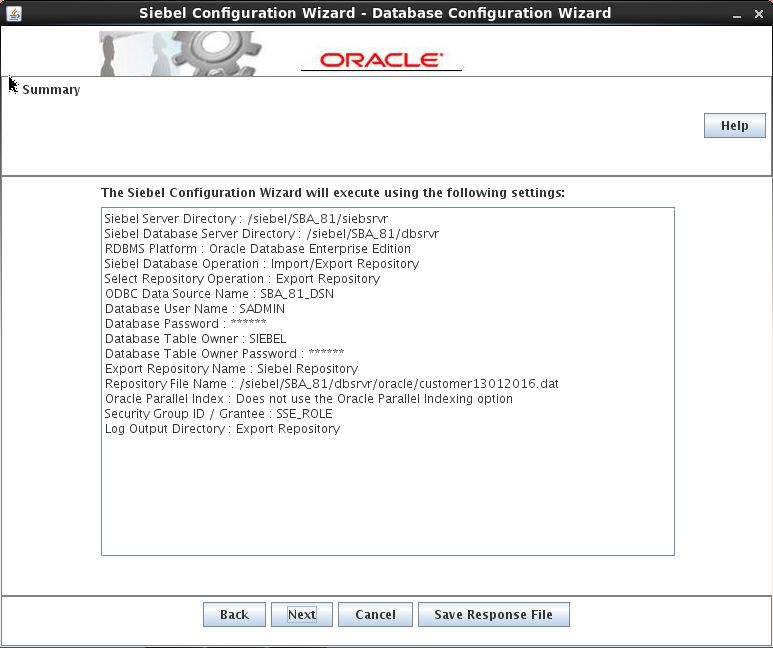Click the gear banner image
773x648 pixels.
point(180,53)
